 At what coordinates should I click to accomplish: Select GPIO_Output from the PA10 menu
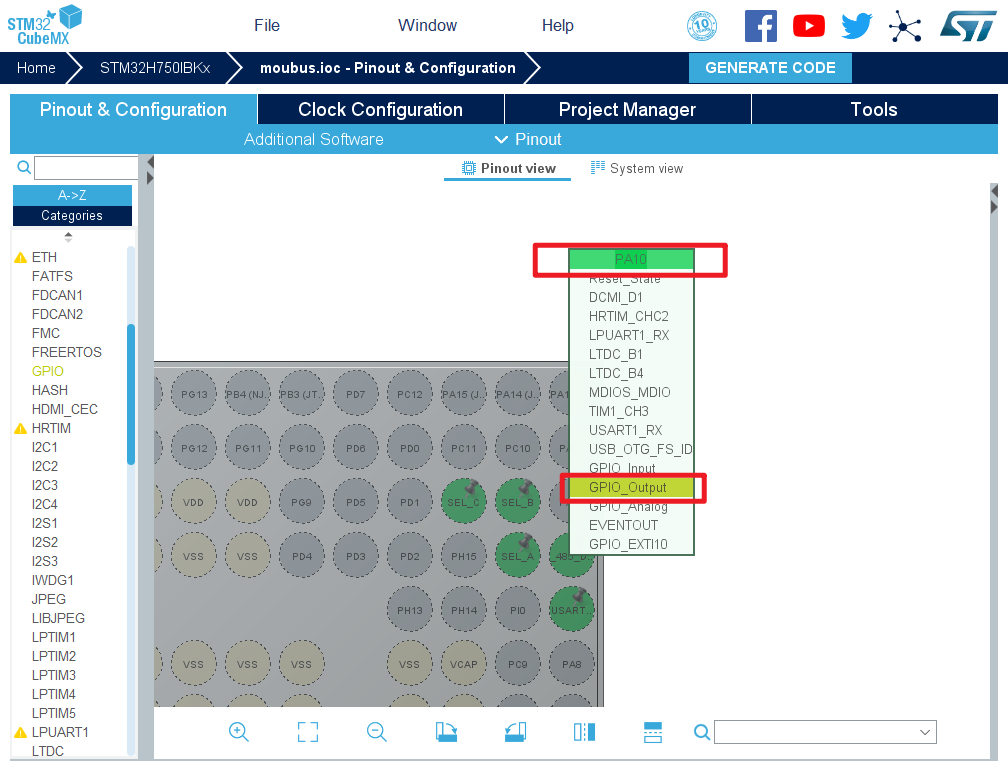coord(628,488)
